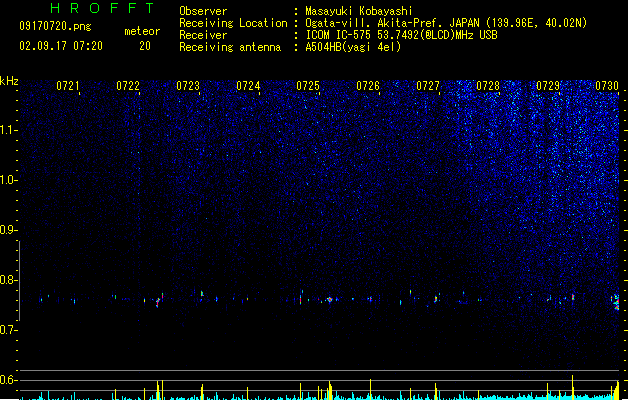This screenshot has width=629, height=400.
Task: Click the 0728 time marker
Action: coord(488,86)
